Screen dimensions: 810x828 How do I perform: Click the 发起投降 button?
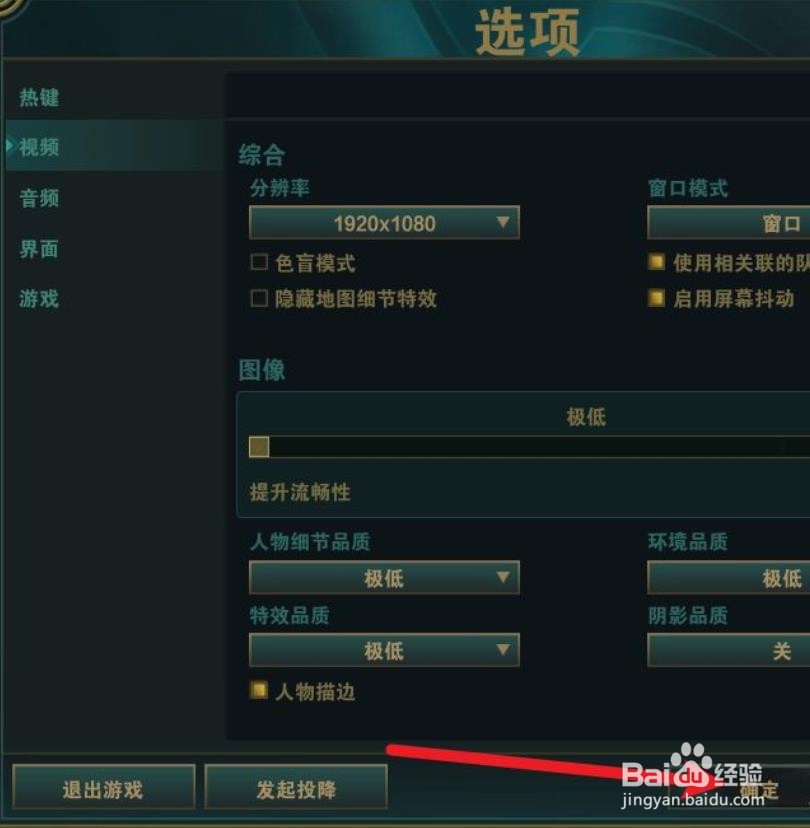pyautogui.click(x=296, y=787)
